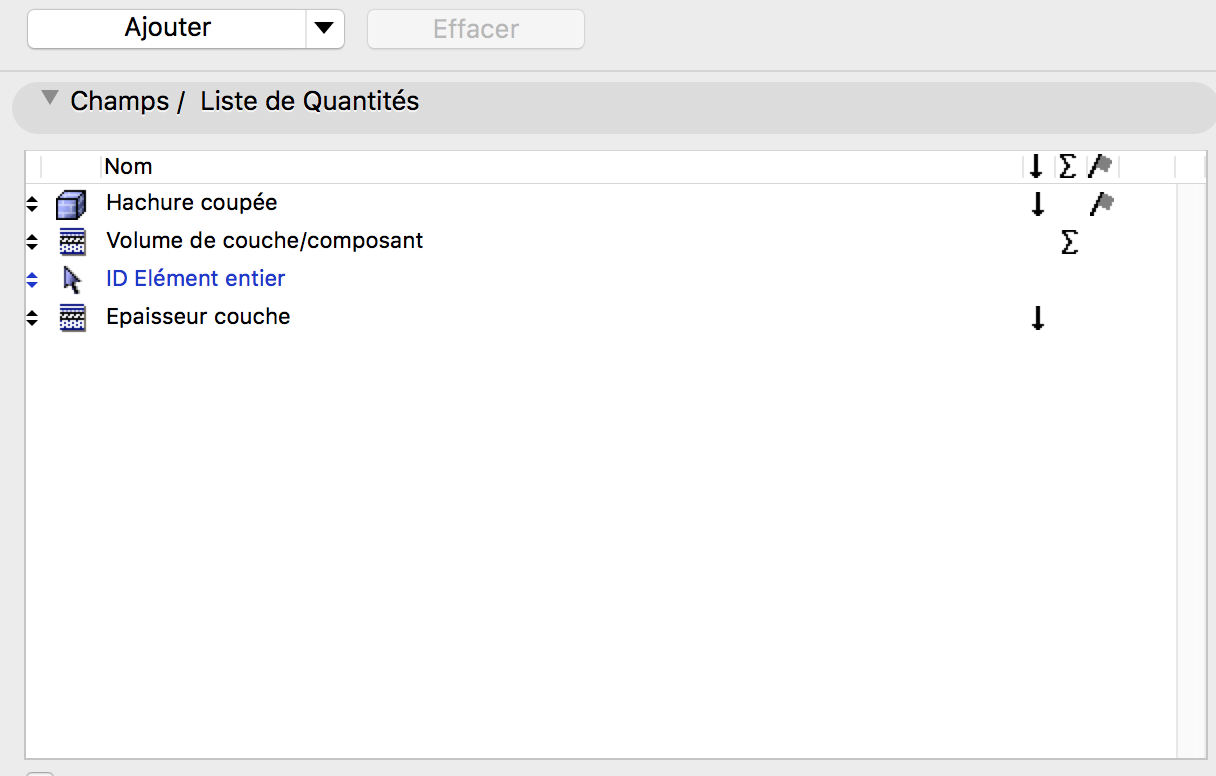Toggle the sort arrow on Epaisseur couche row

tap(1037, 318)
